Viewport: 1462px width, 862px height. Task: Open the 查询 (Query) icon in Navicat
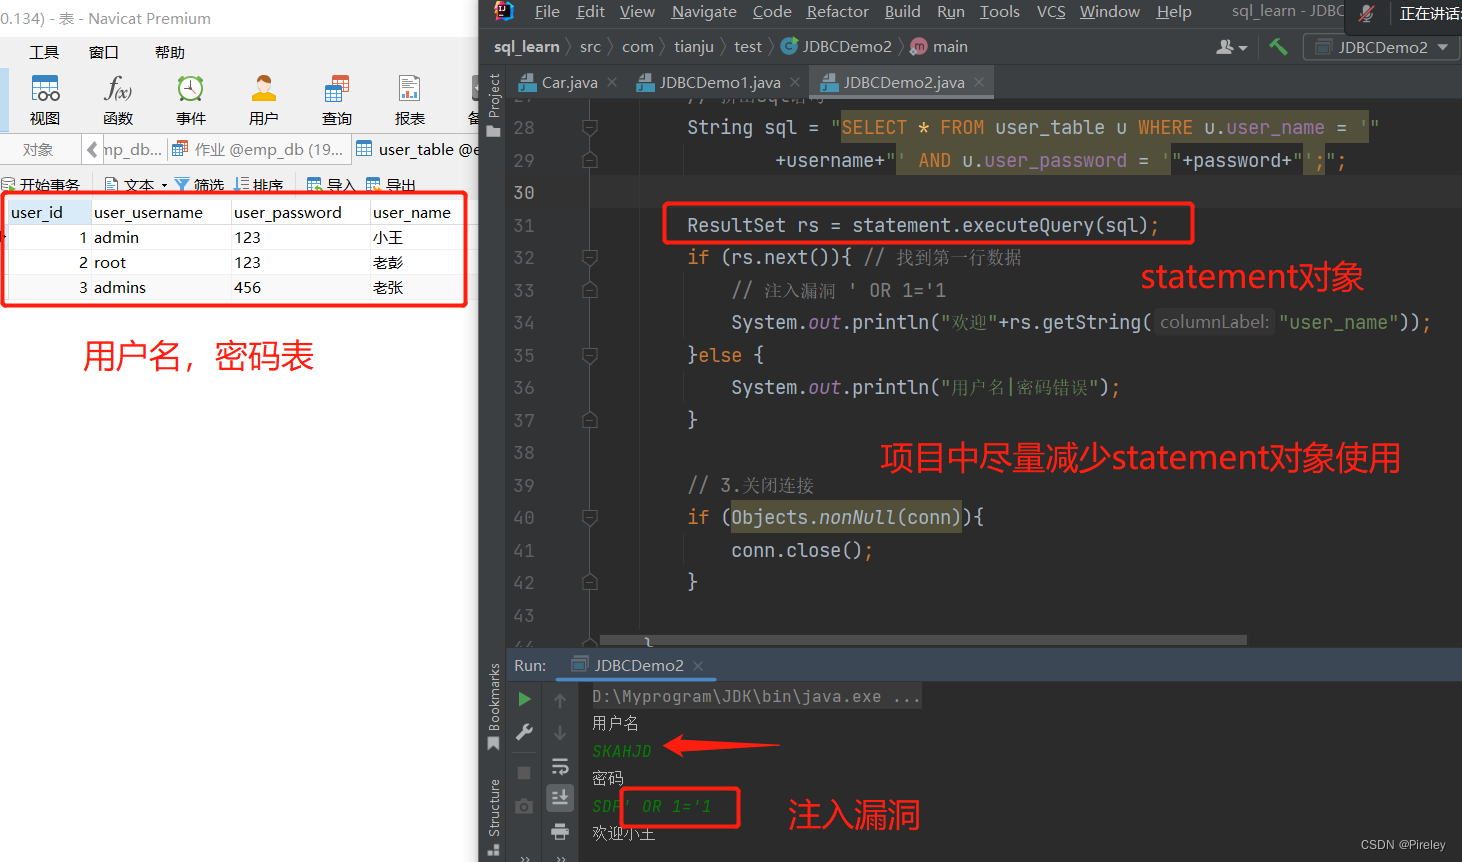(x=337, y=100)
